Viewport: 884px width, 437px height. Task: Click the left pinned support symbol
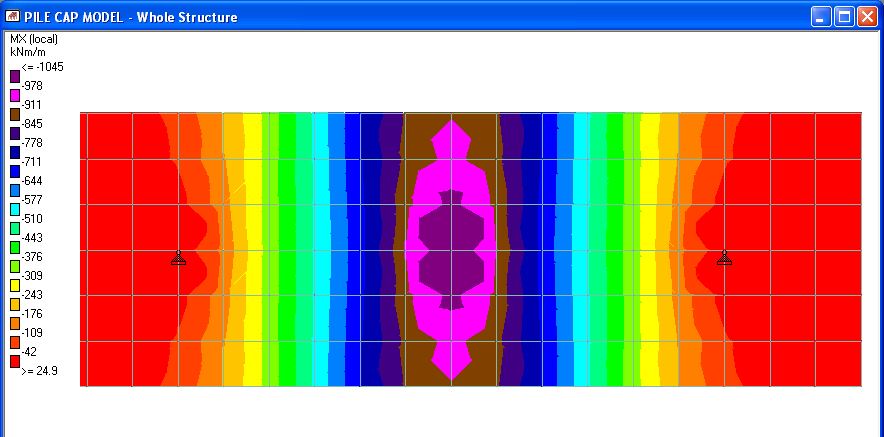(x=179, y=258)
